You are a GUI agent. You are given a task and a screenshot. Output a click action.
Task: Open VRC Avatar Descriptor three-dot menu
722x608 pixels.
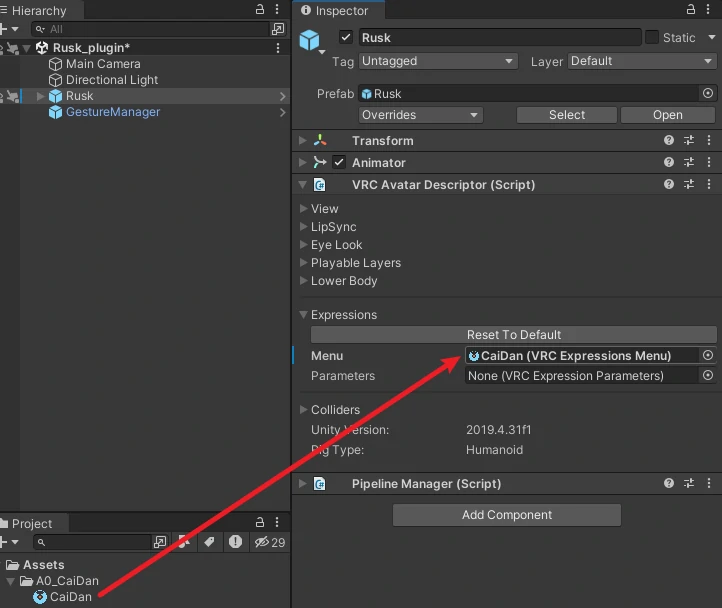(x=708, y=185)
